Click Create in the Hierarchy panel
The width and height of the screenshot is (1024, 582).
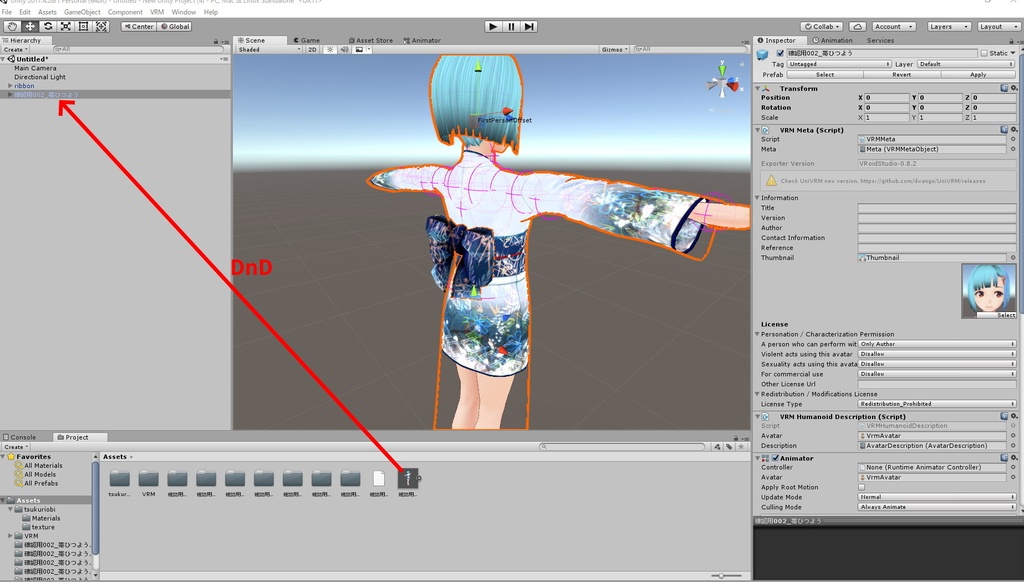[x=14, y=49]
